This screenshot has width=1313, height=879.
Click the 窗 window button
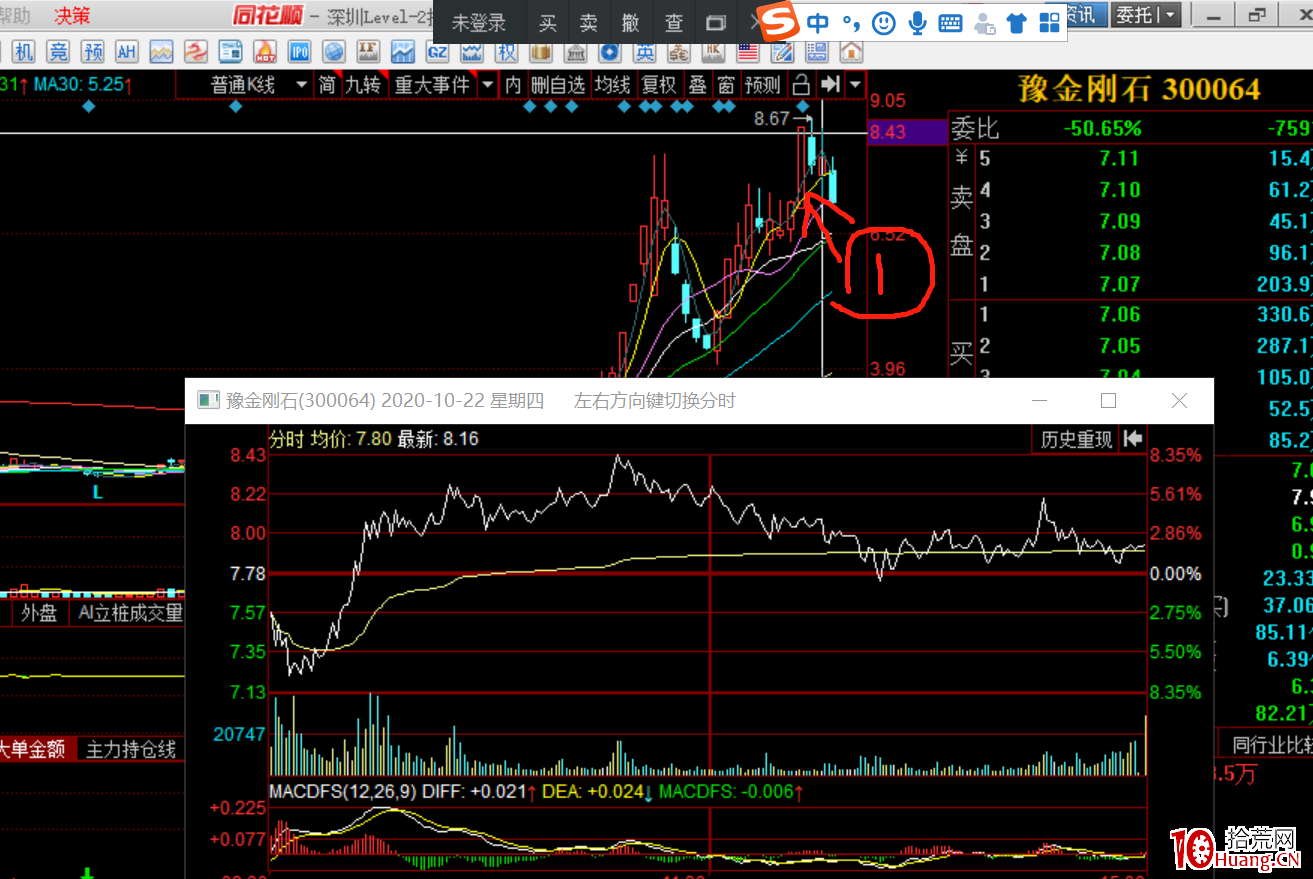tap(726, 85)
